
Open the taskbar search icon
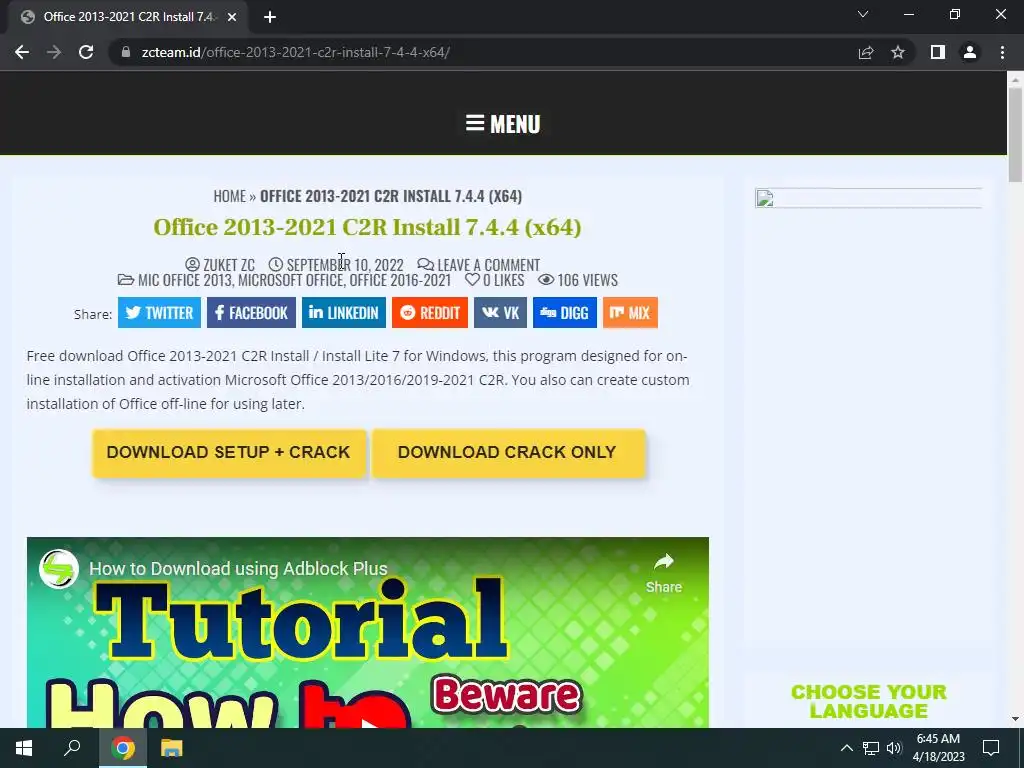point(72,748)
